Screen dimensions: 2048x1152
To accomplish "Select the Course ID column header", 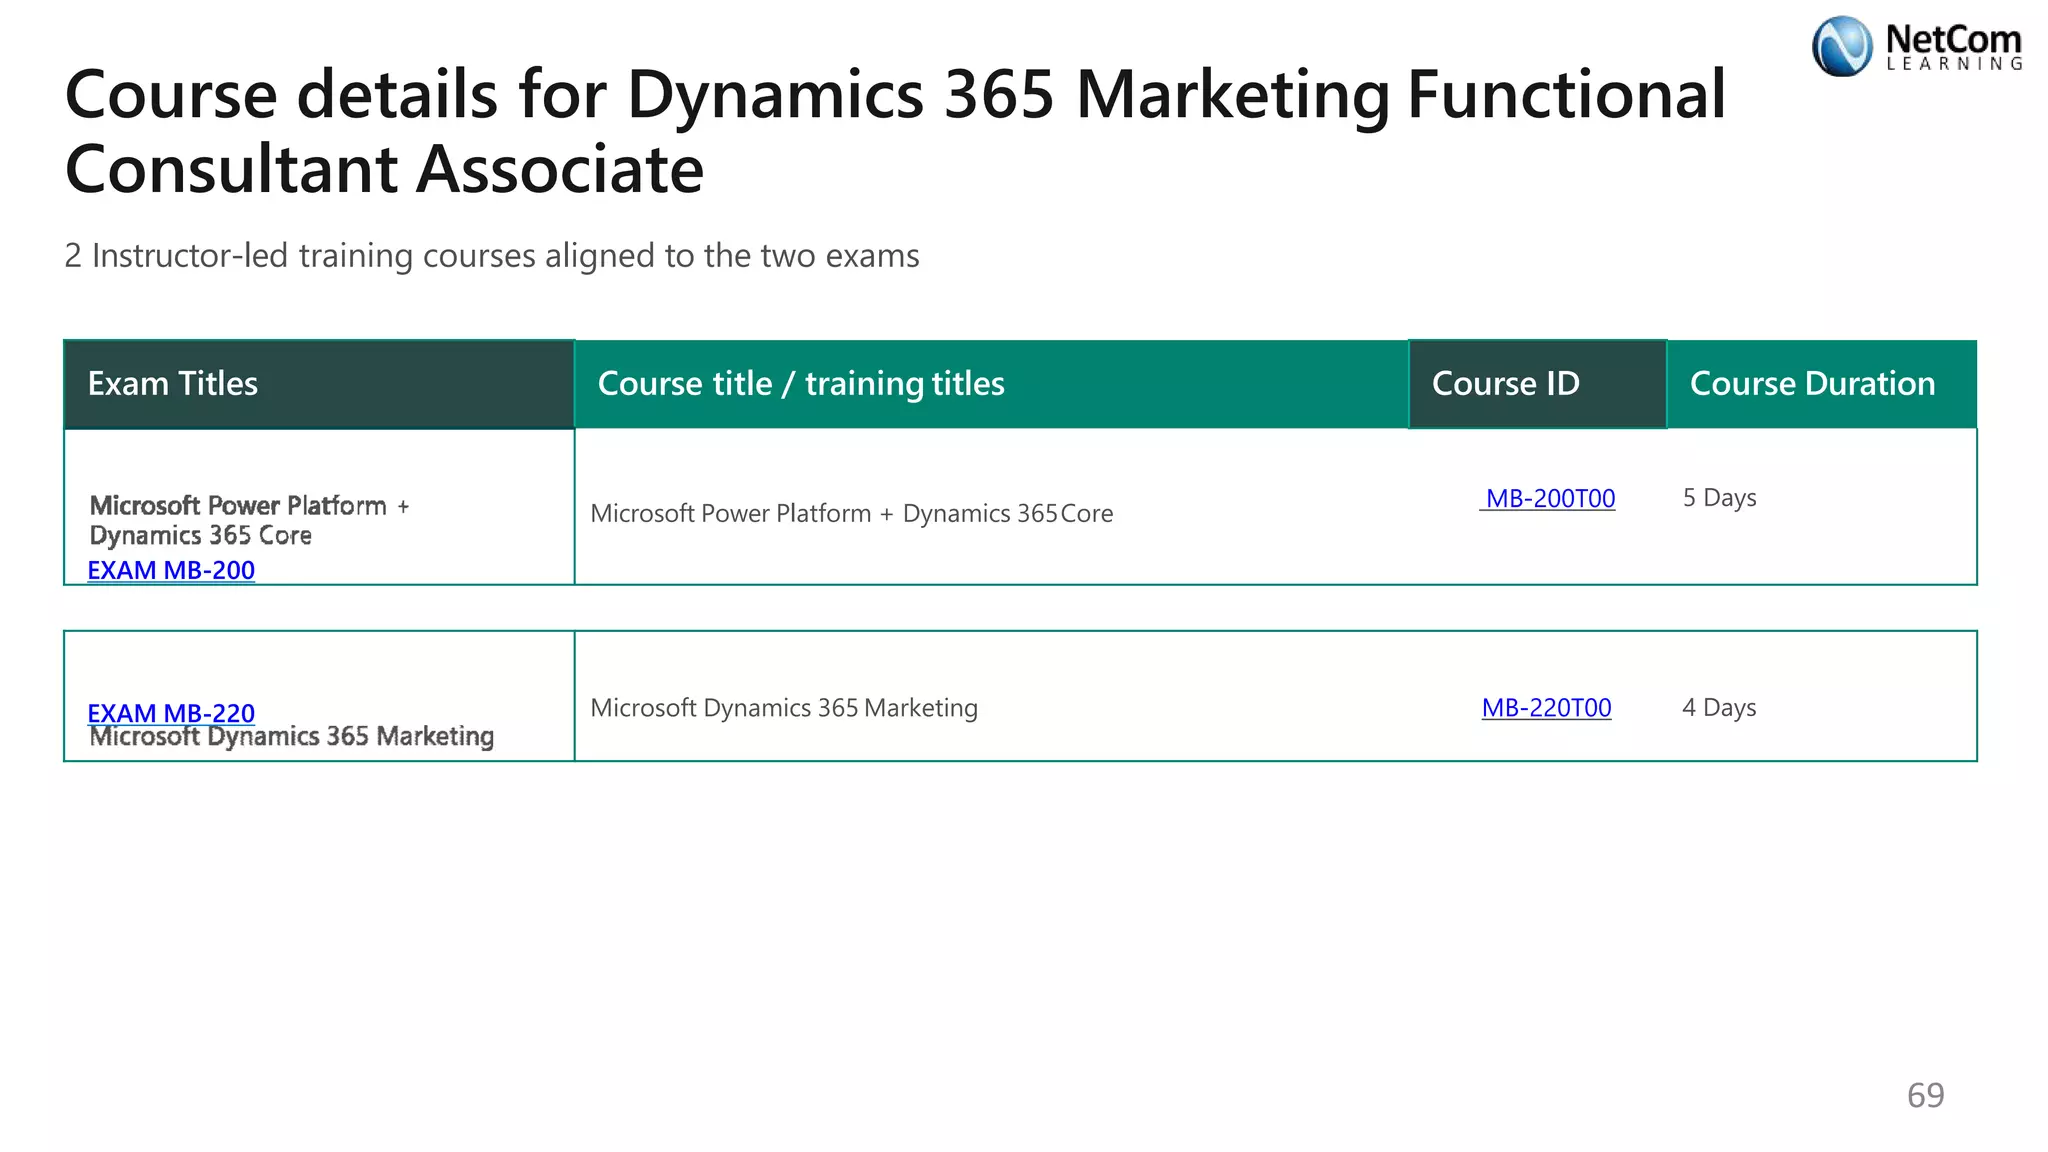I will pos(1537,384).
